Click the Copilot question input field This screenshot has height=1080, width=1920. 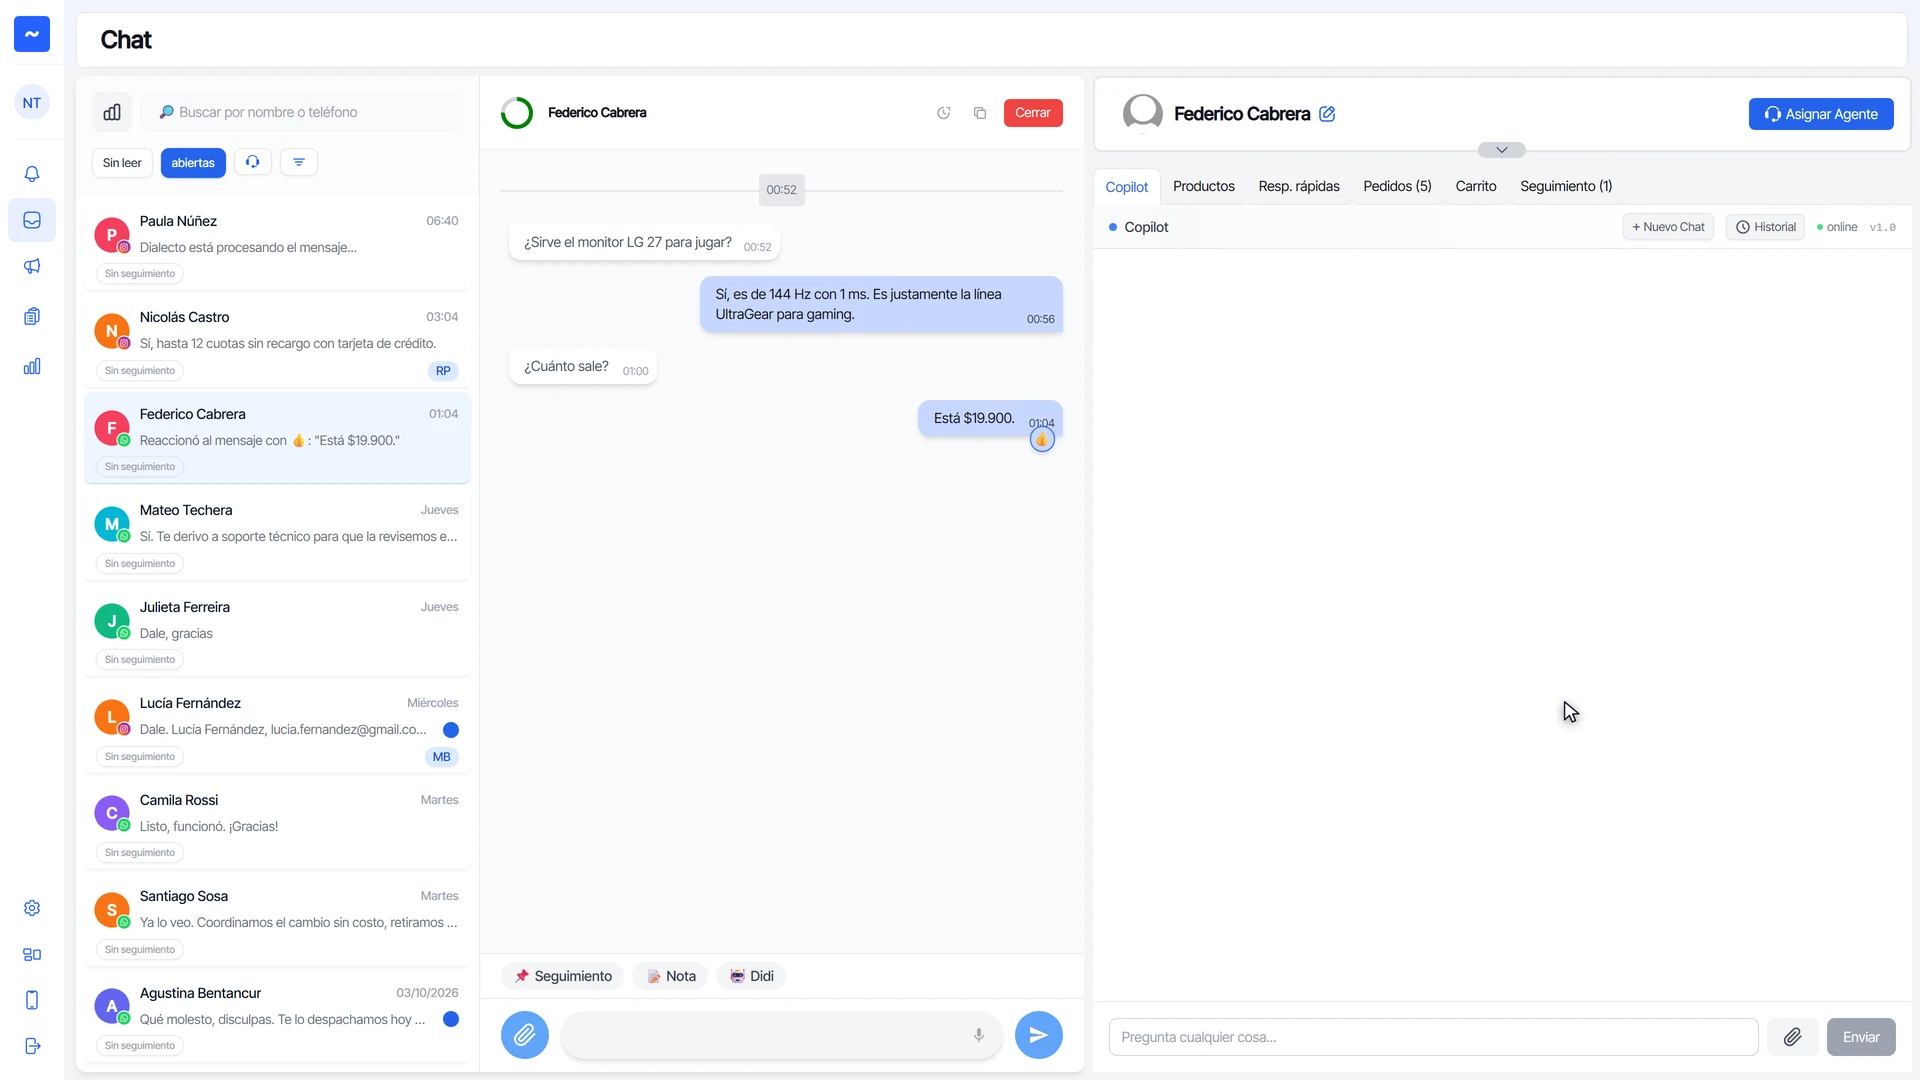point(1433,1037)
